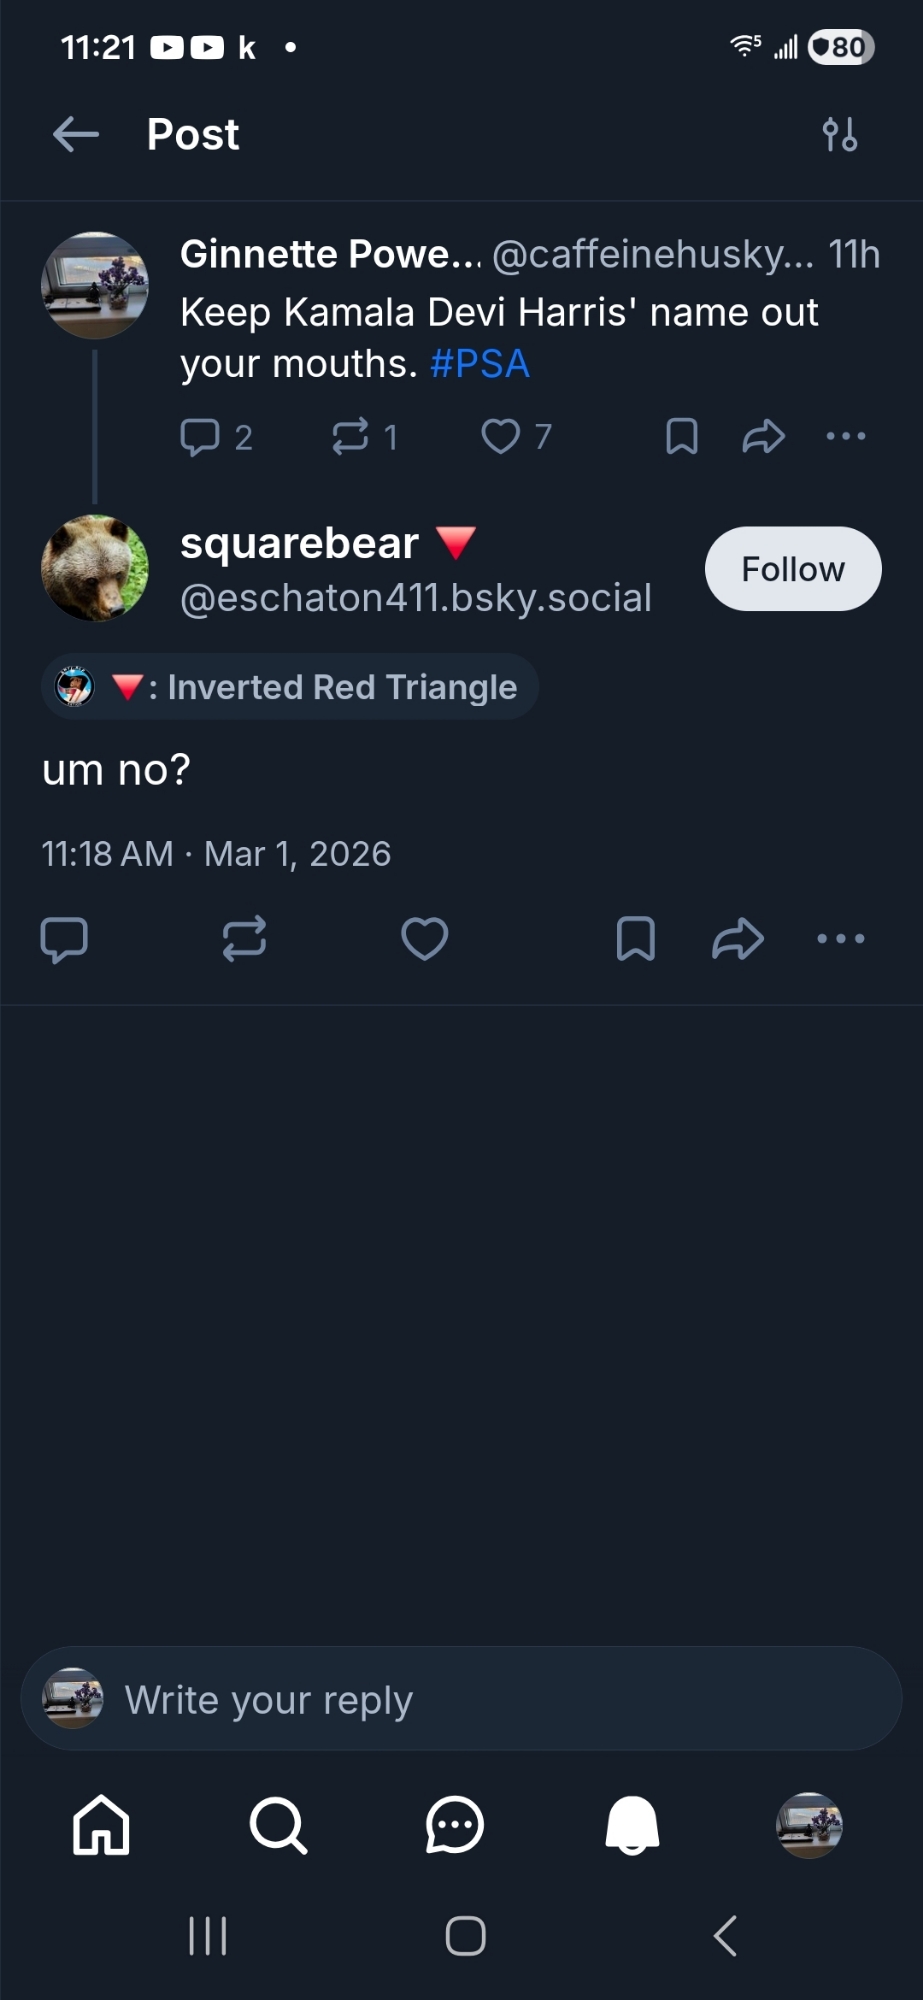Open the Notifications bell tab
This screenshot has height=2000, width=923.
(632, 1826)
